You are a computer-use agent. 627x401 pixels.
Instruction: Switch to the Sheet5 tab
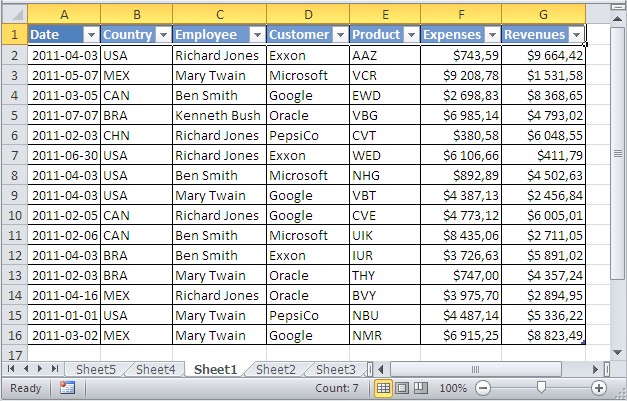(x=96, y=369)
